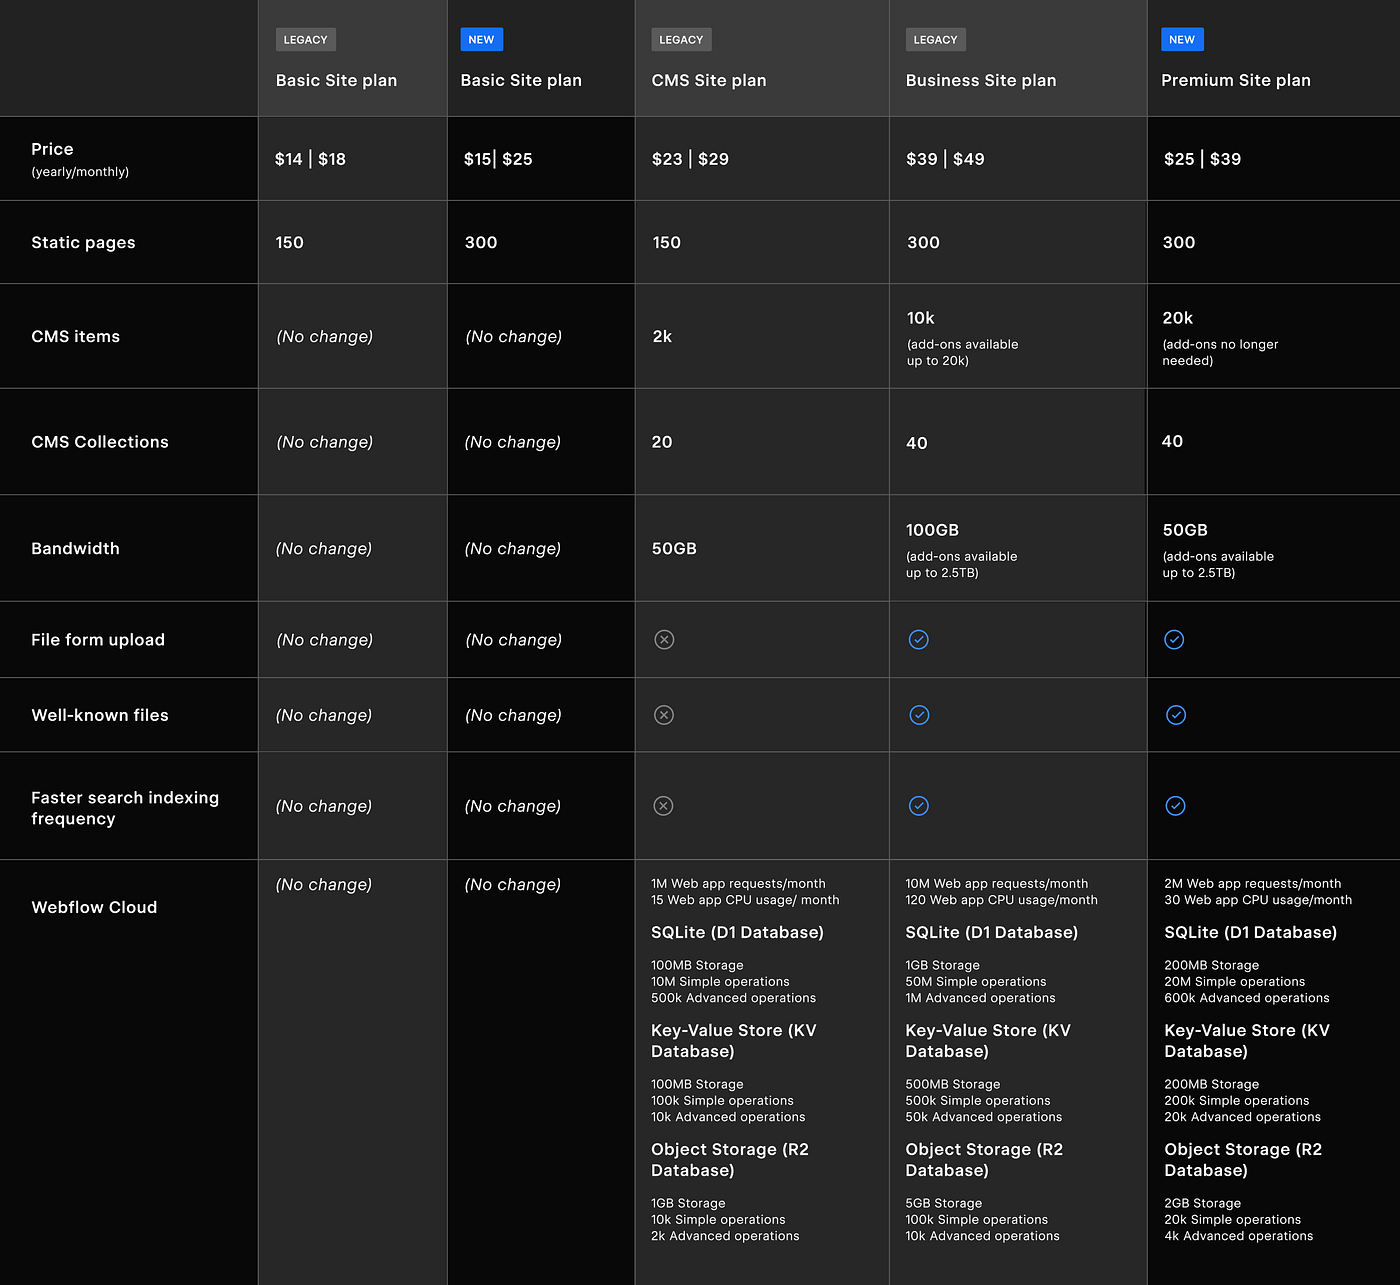Click the LEGACY badge above CMS Site plan

pyautogui.click(x=681, y=40)
